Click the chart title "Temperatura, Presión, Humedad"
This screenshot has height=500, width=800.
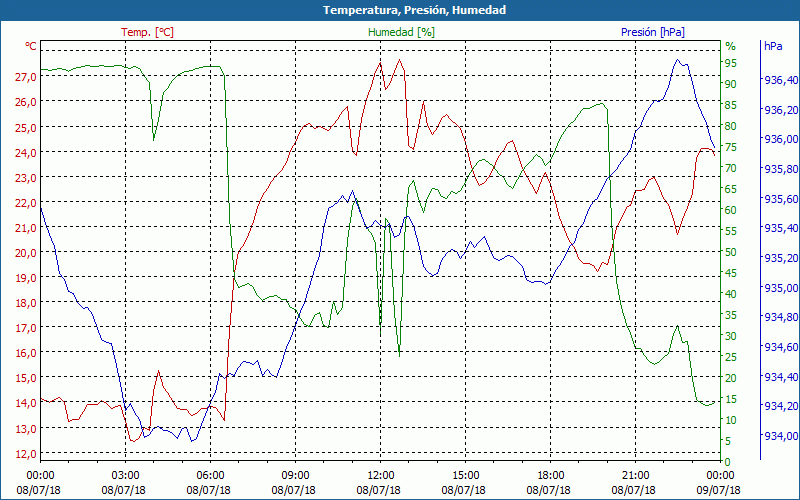point(414,10)
